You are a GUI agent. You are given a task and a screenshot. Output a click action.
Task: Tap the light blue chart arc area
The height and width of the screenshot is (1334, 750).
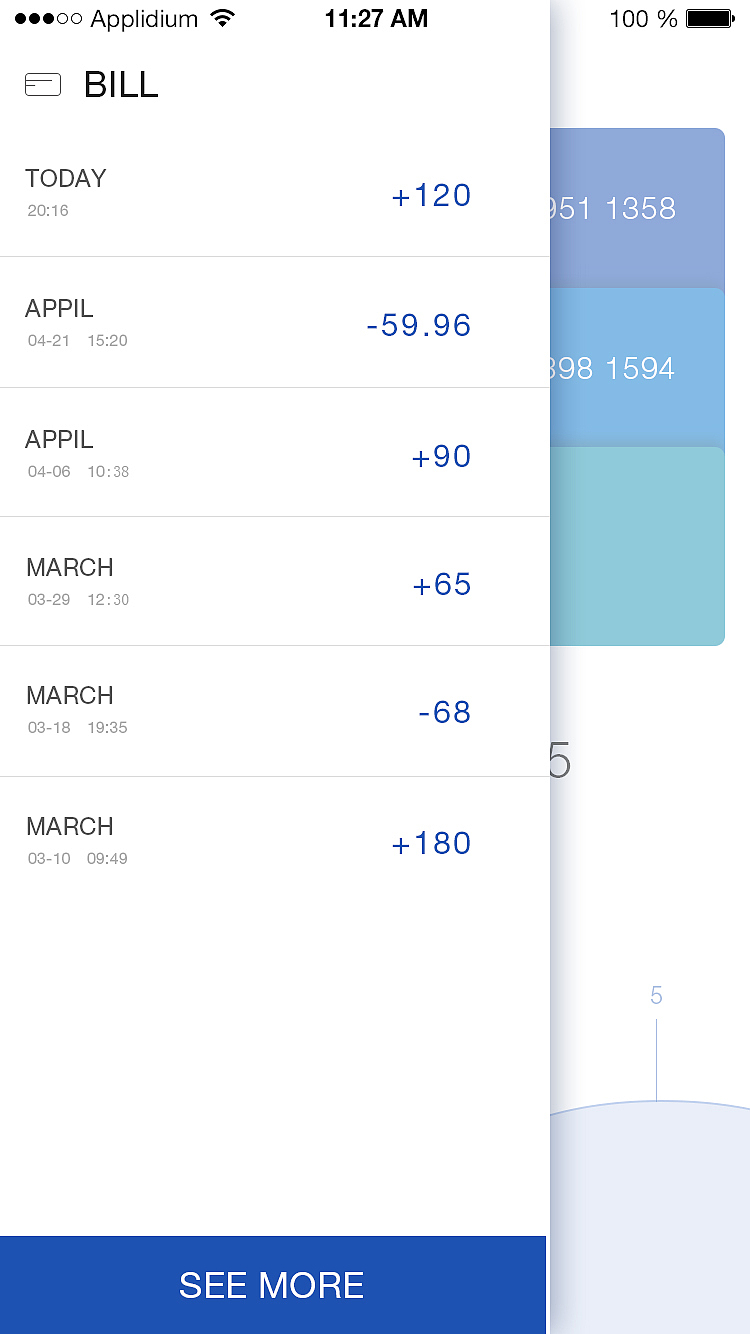tap(650, 1220)
